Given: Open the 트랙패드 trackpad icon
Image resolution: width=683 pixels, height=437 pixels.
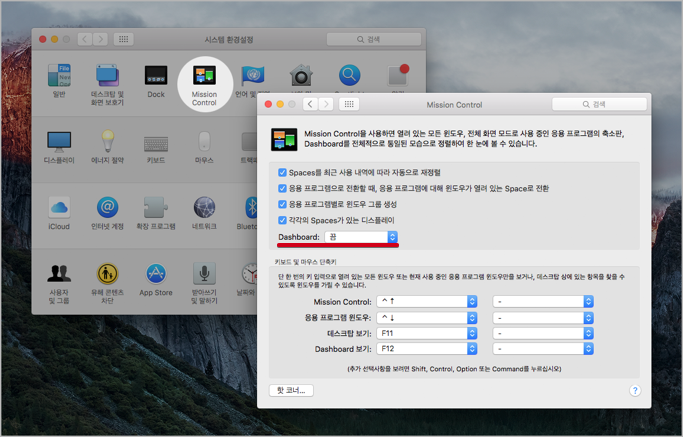Looking at the screenshot, I should click(249, 142).
